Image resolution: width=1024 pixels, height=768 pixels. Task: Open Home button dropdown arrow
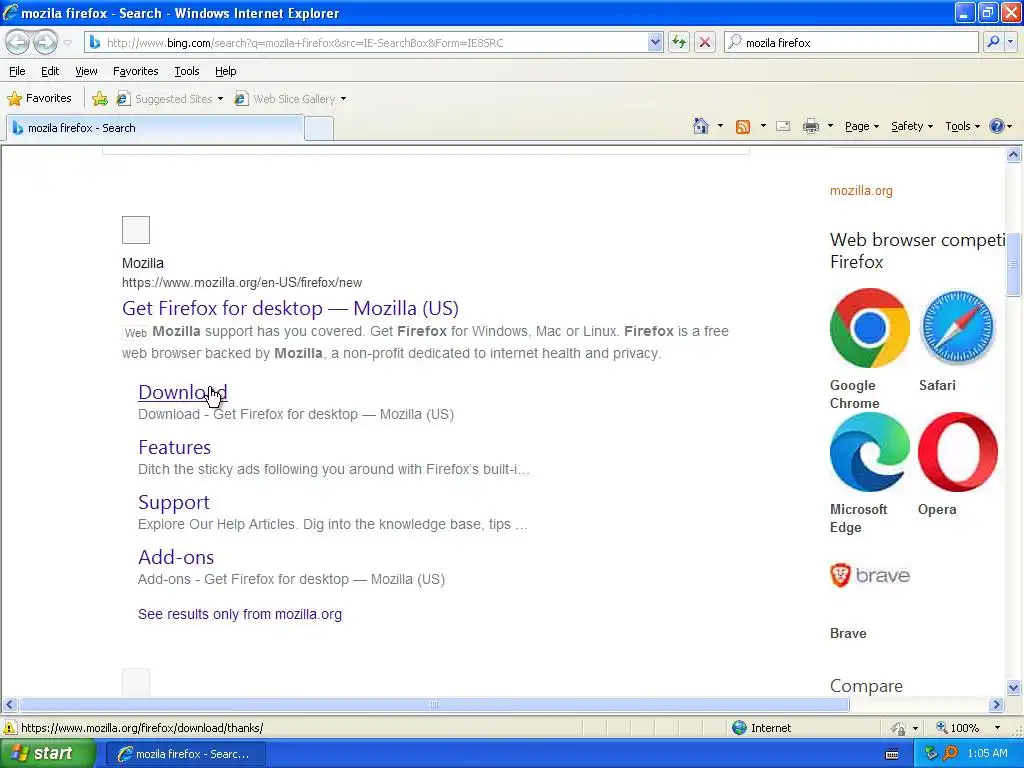[x=720, y=126]
